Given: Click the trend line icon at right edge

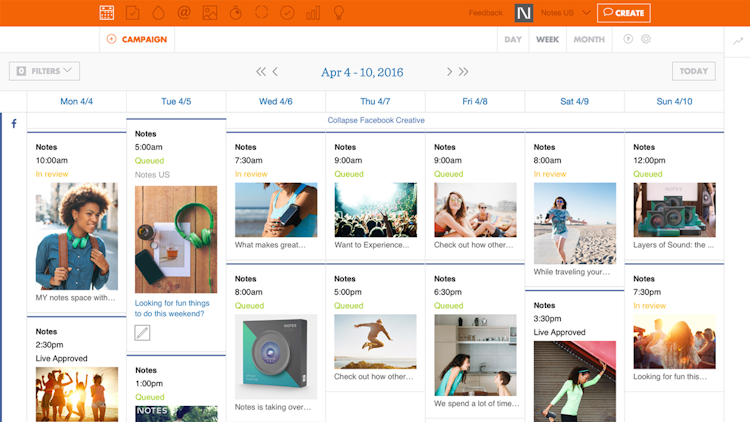Looking at the screenshot, I should coord(738,41).
